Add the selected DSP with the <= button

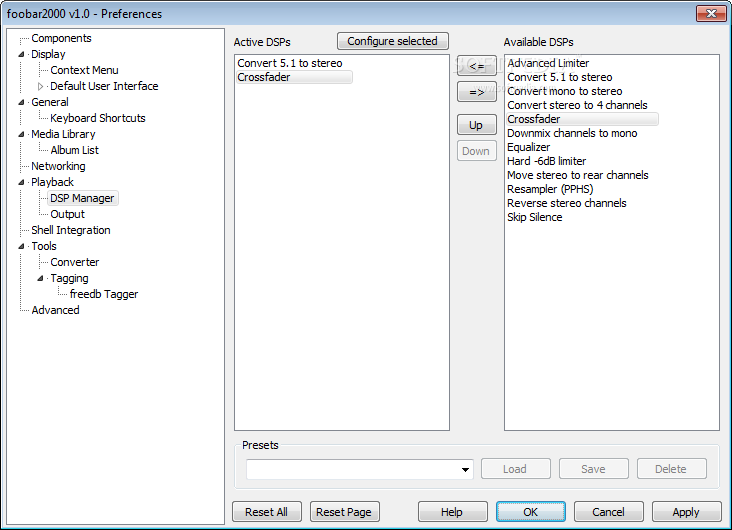(x=477, y=66)
